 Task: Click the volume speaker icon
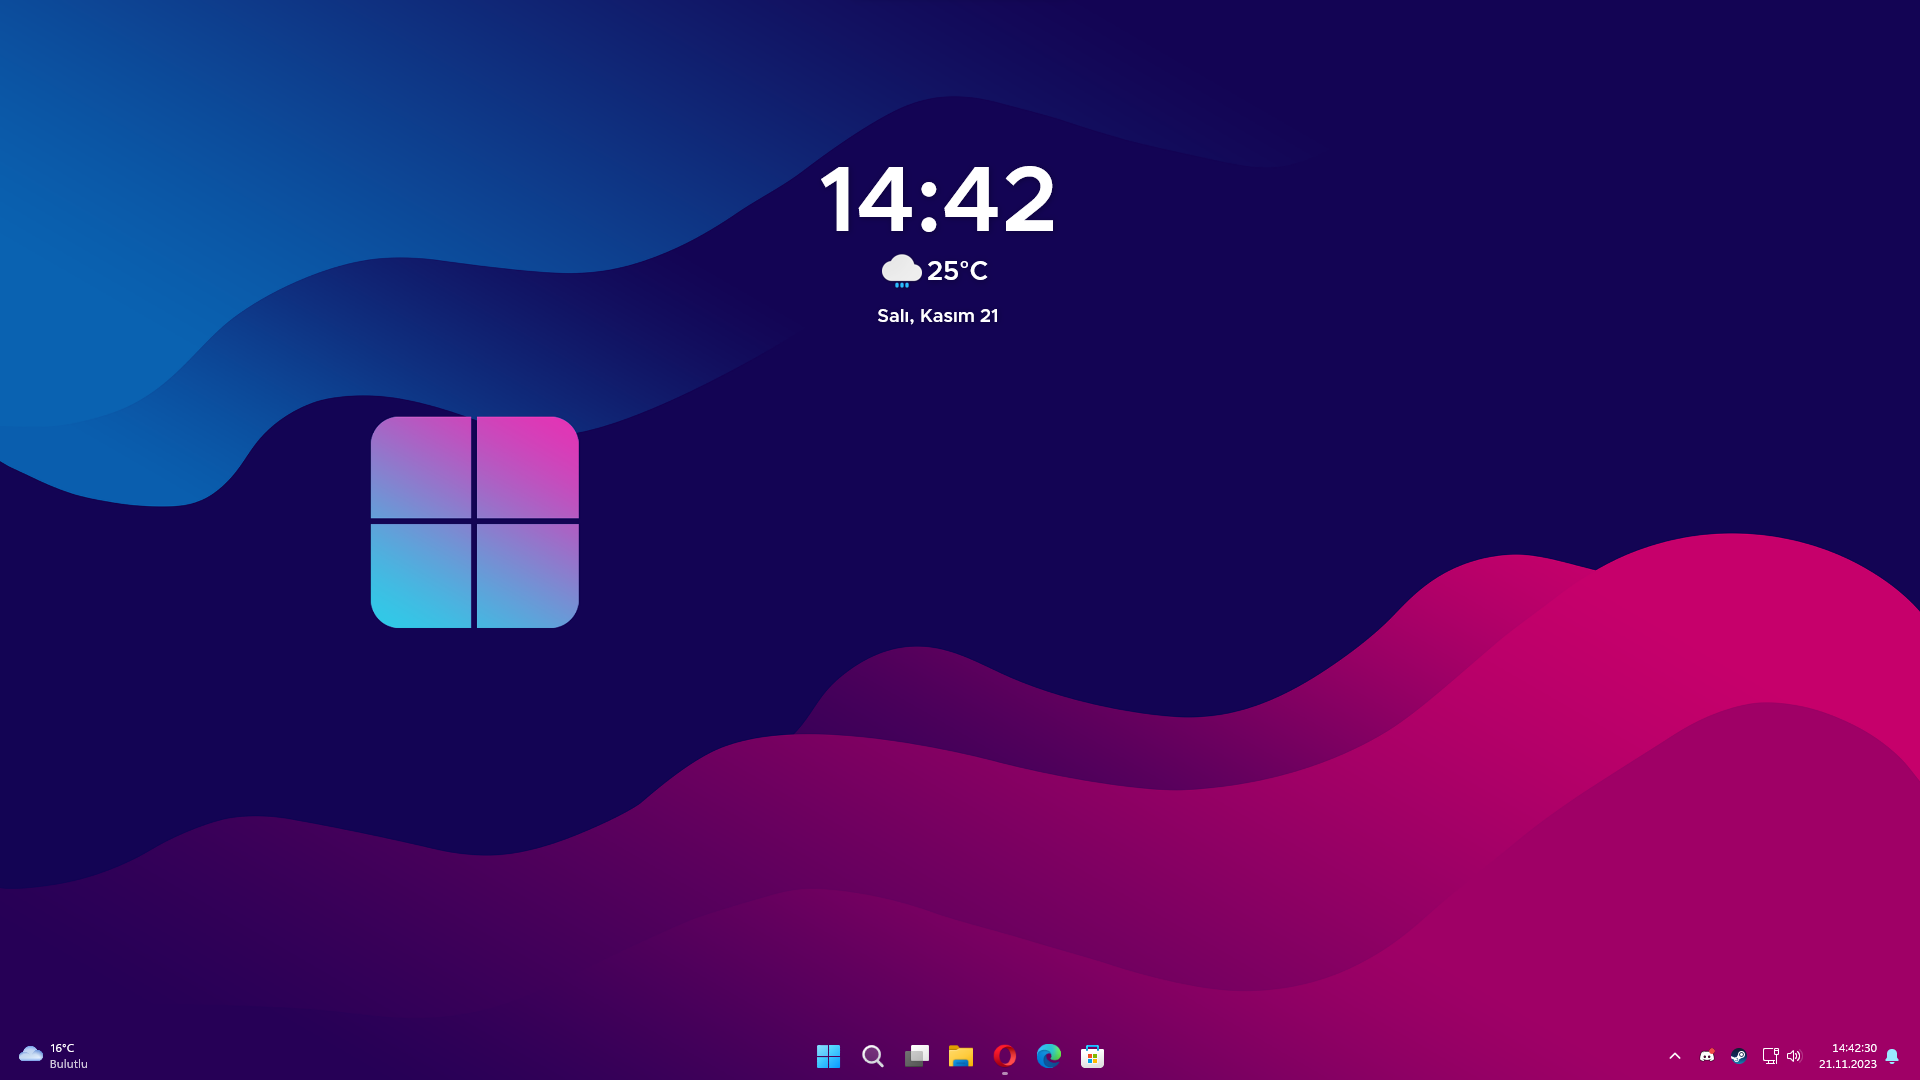[1794, 1056]
